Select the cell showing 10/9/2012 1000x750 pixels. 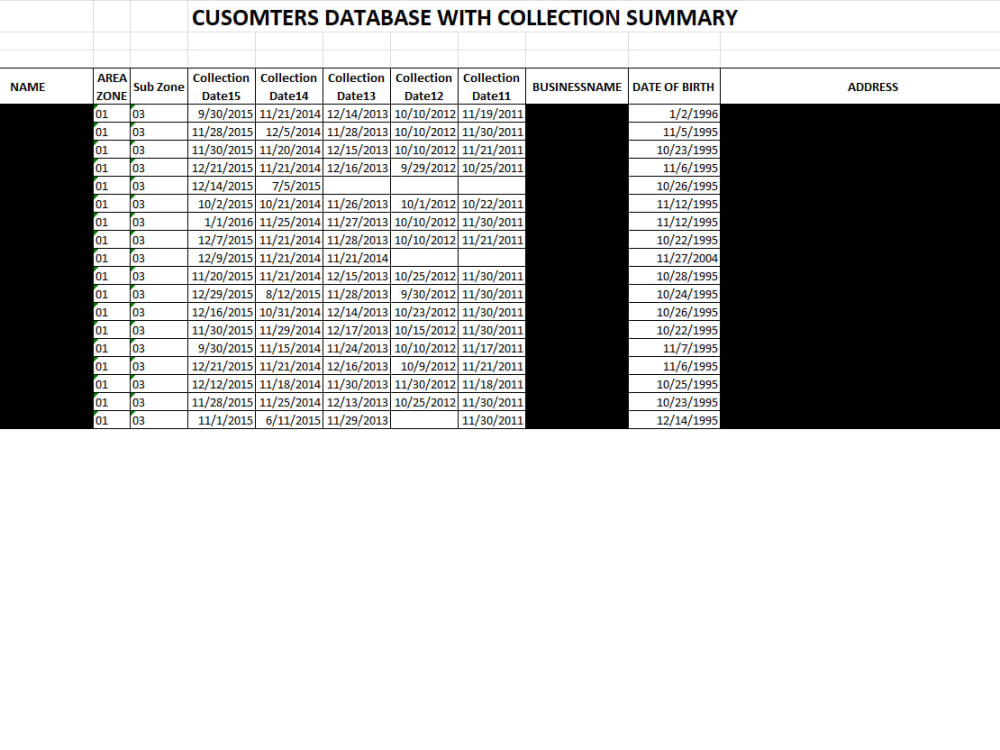coord(424,367)
